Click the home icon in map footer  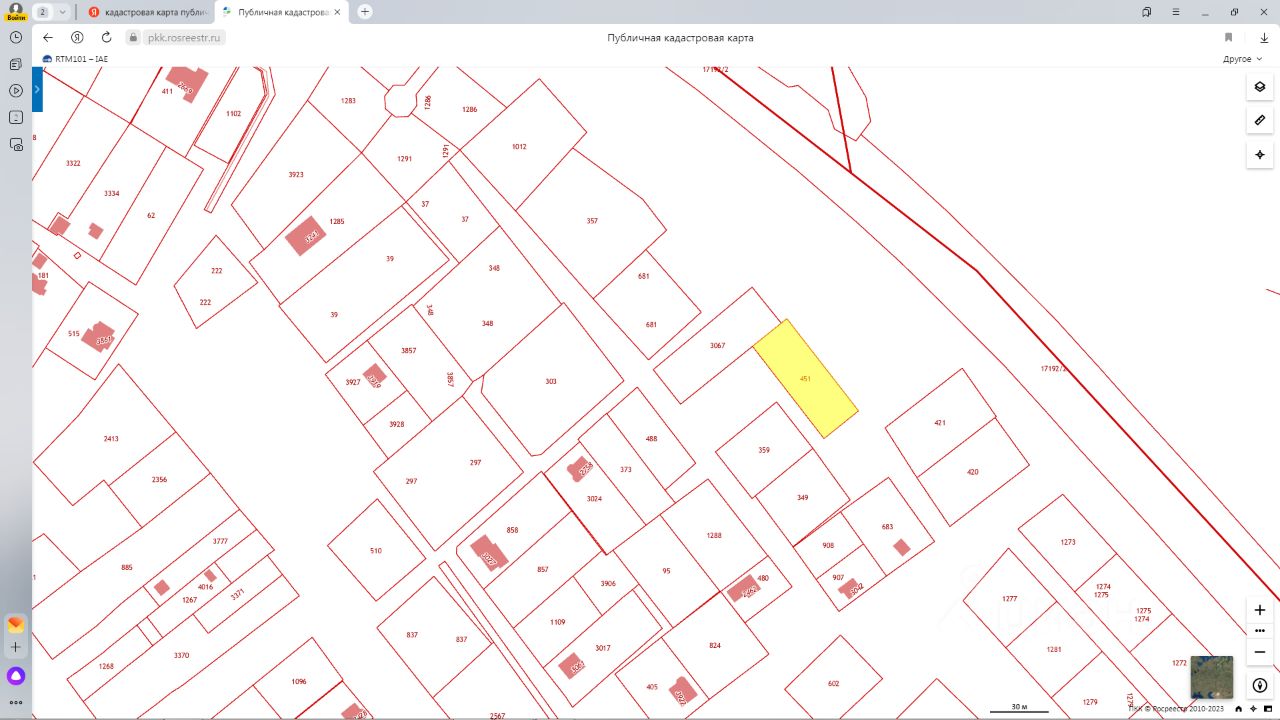pyautogui.click(x=1240, y=709)
